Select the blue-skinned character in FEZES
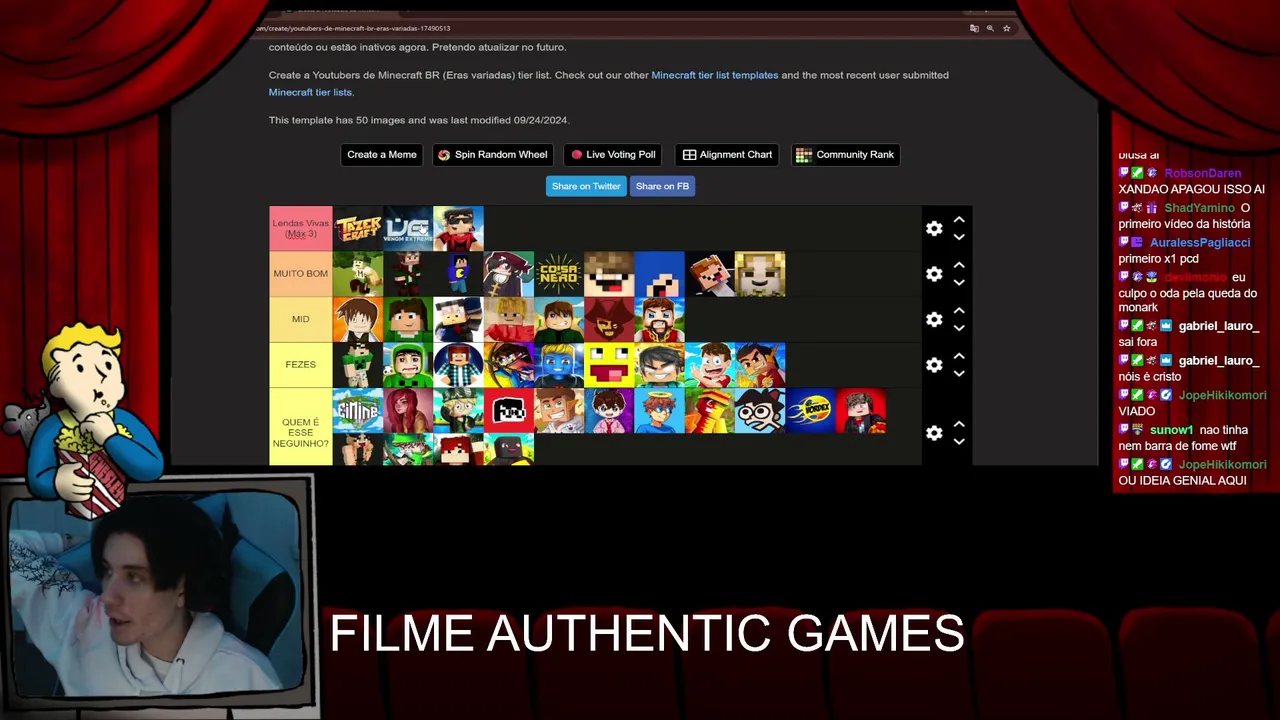This screenshot has width=1280, height=720. tap(559, 365)
